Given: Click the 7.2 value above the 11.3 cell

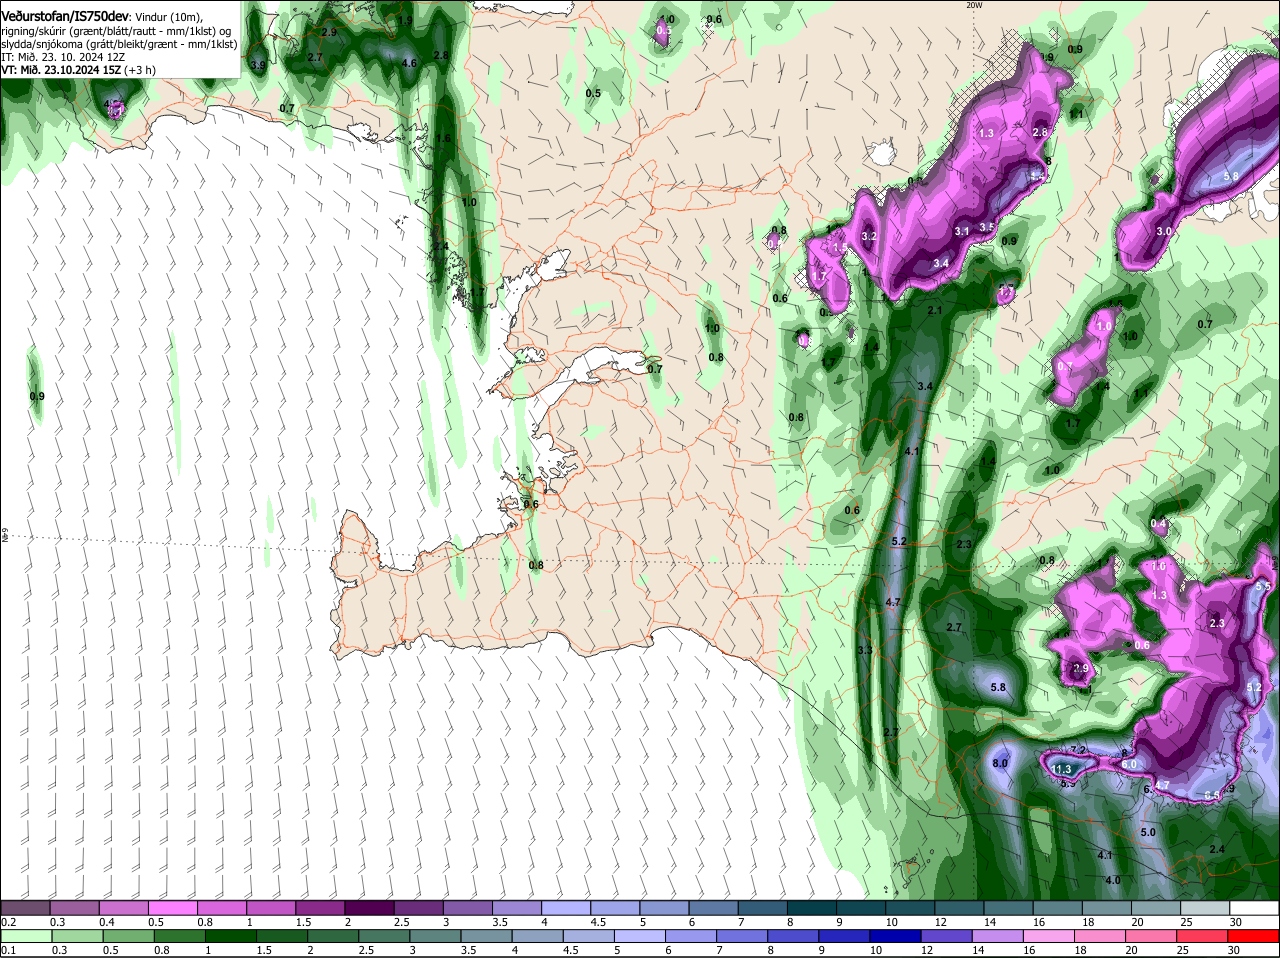Looking at the screenshot, I should click(x=1078, y=750).
